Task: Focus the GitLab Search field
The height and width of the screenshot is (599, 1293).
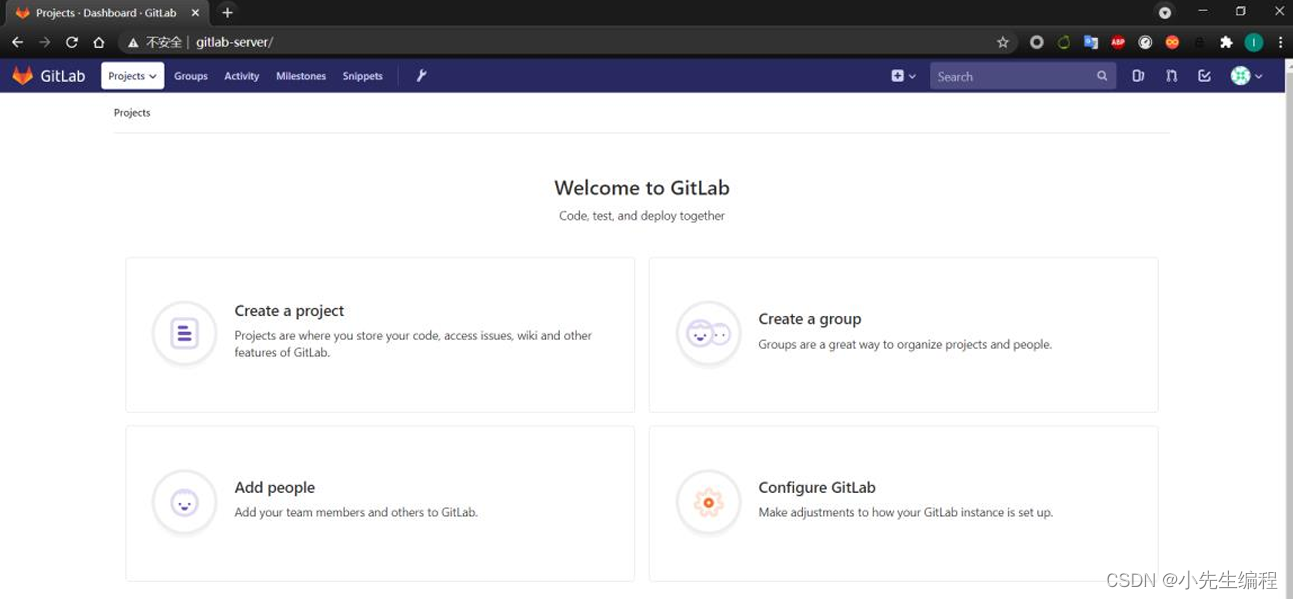Action: coord(1023,76)
